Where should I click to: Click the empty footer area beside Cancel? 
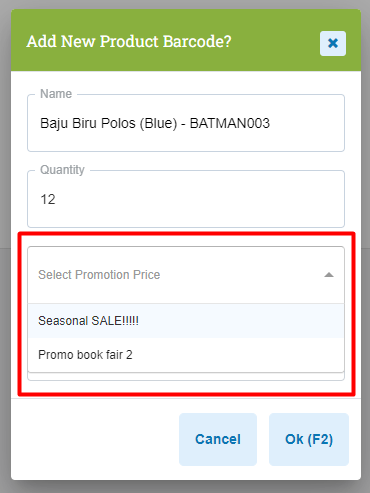[x=95, y=439]
